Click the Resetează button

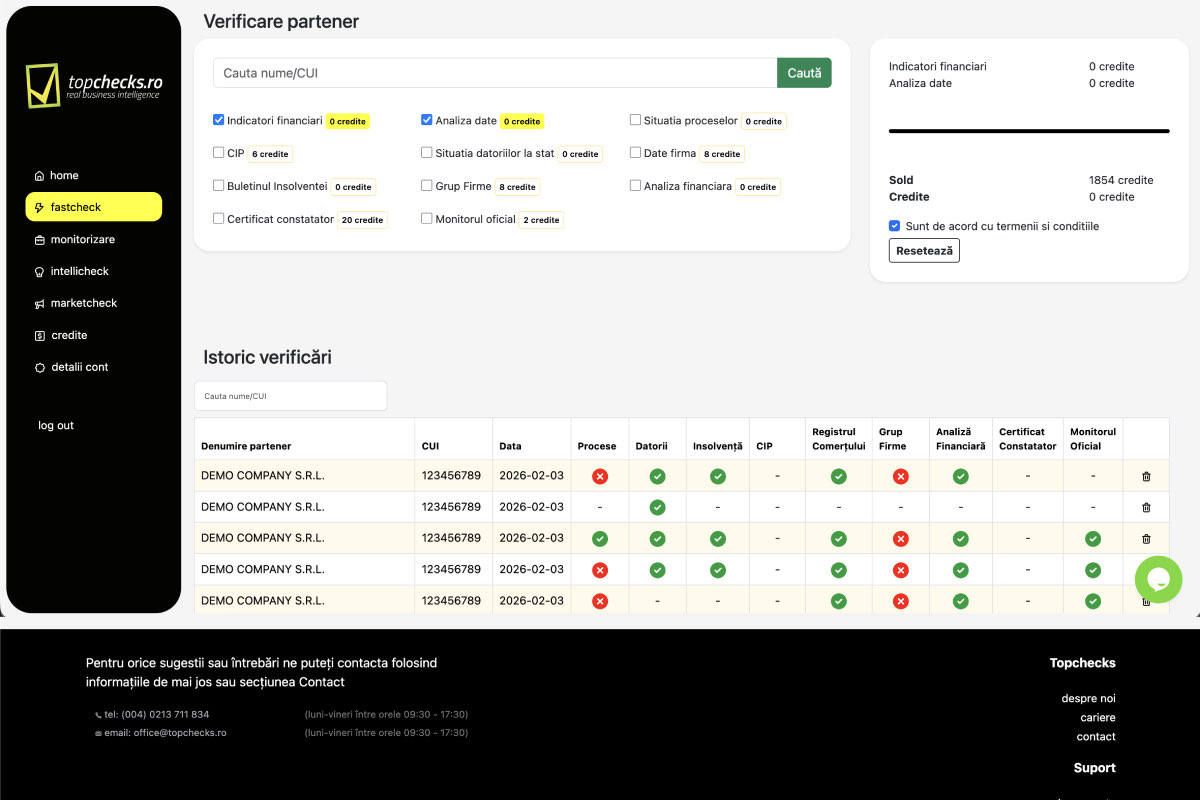[923, 250]
